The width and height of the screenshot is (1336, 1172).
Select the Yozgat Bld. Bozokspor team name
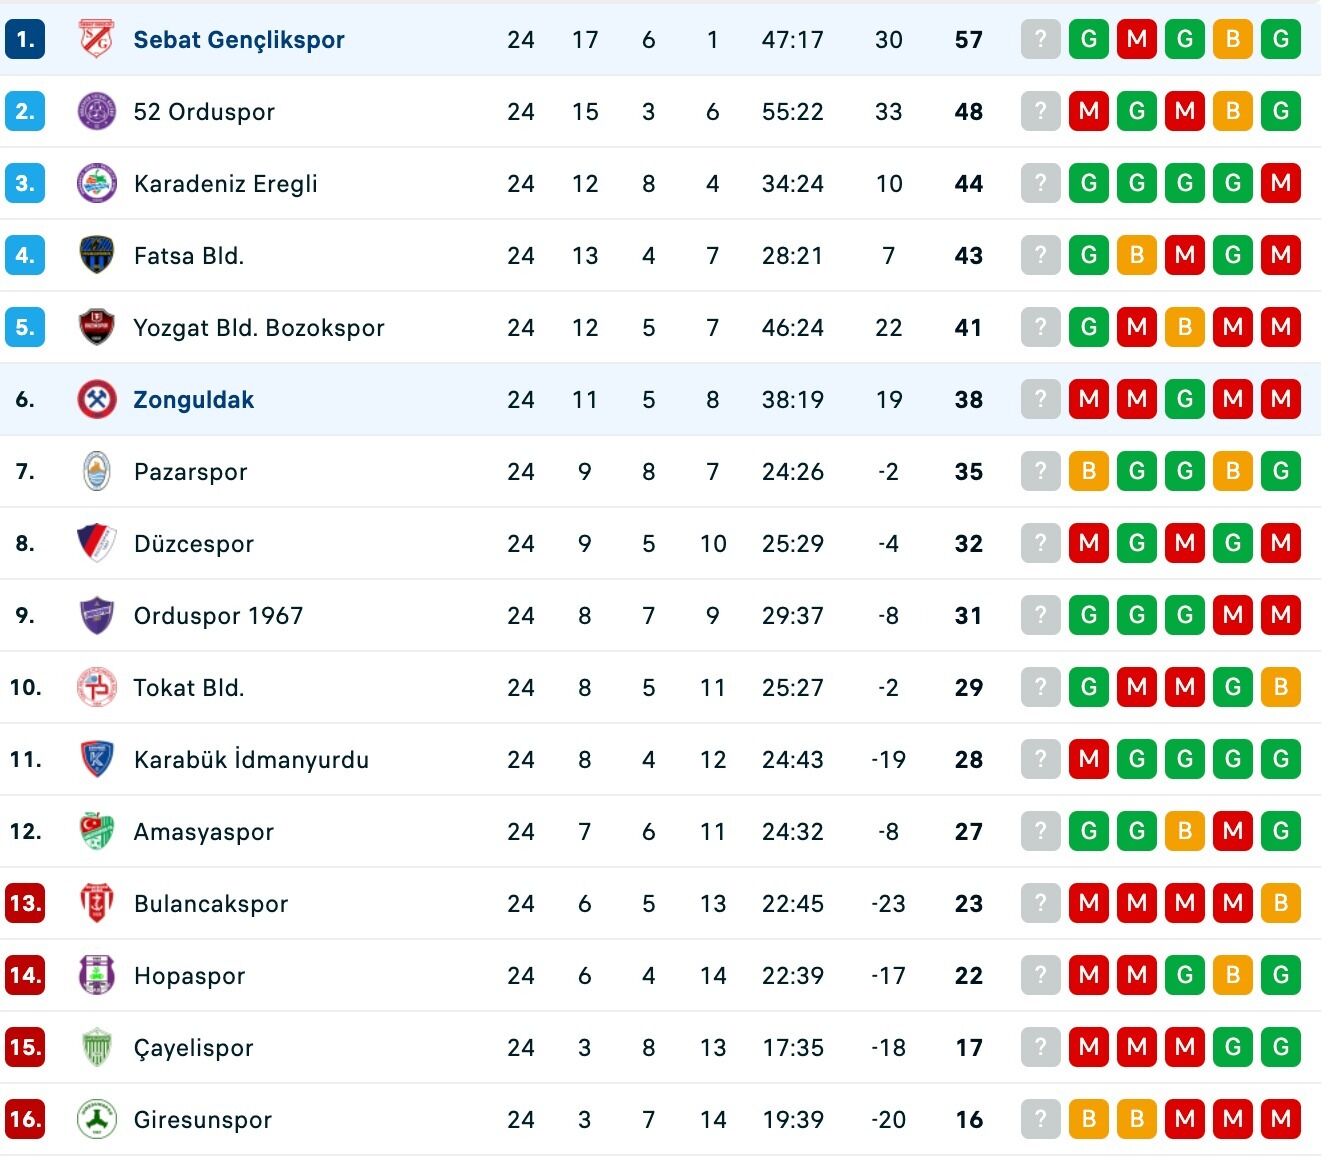pyautogui.click(x=259, y=328)
